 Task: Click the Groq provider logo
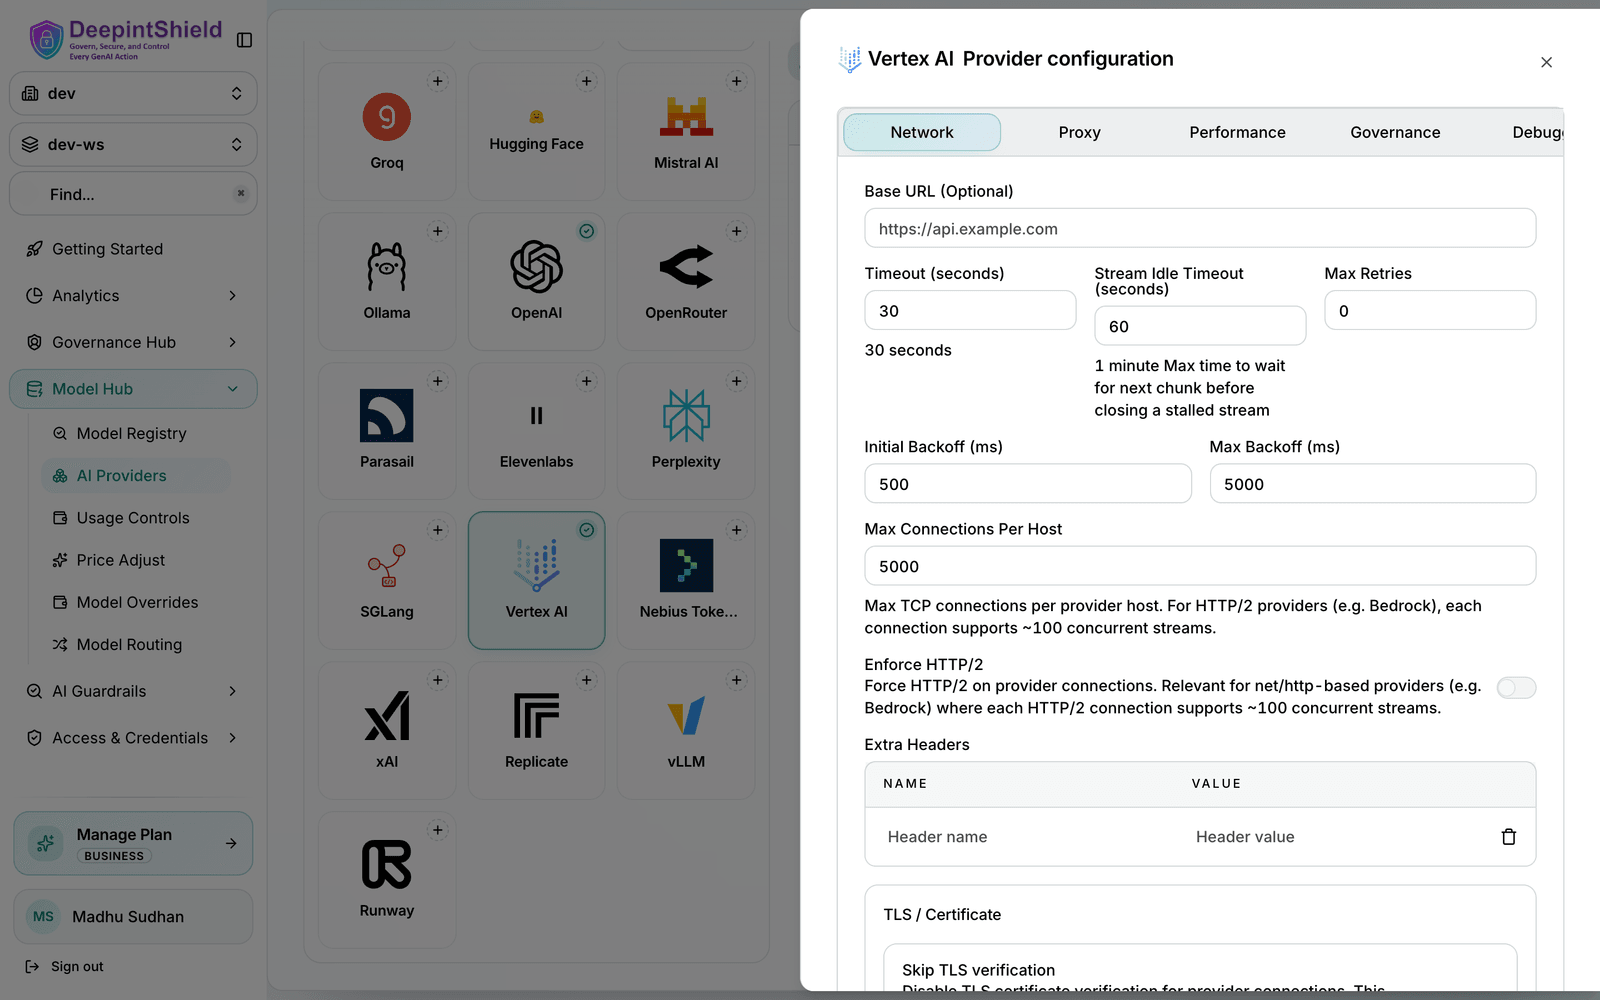(387, 117)
